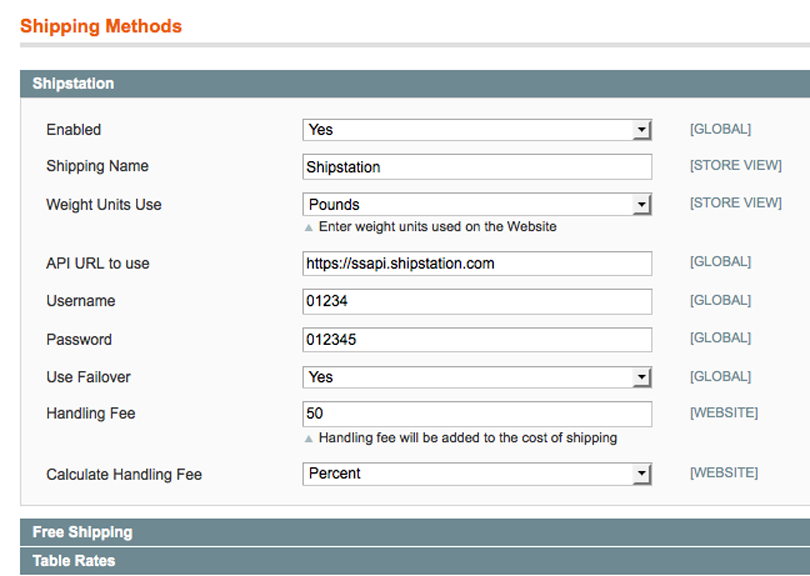Open the Use Failover dropdown

click(x=477, y=378)
